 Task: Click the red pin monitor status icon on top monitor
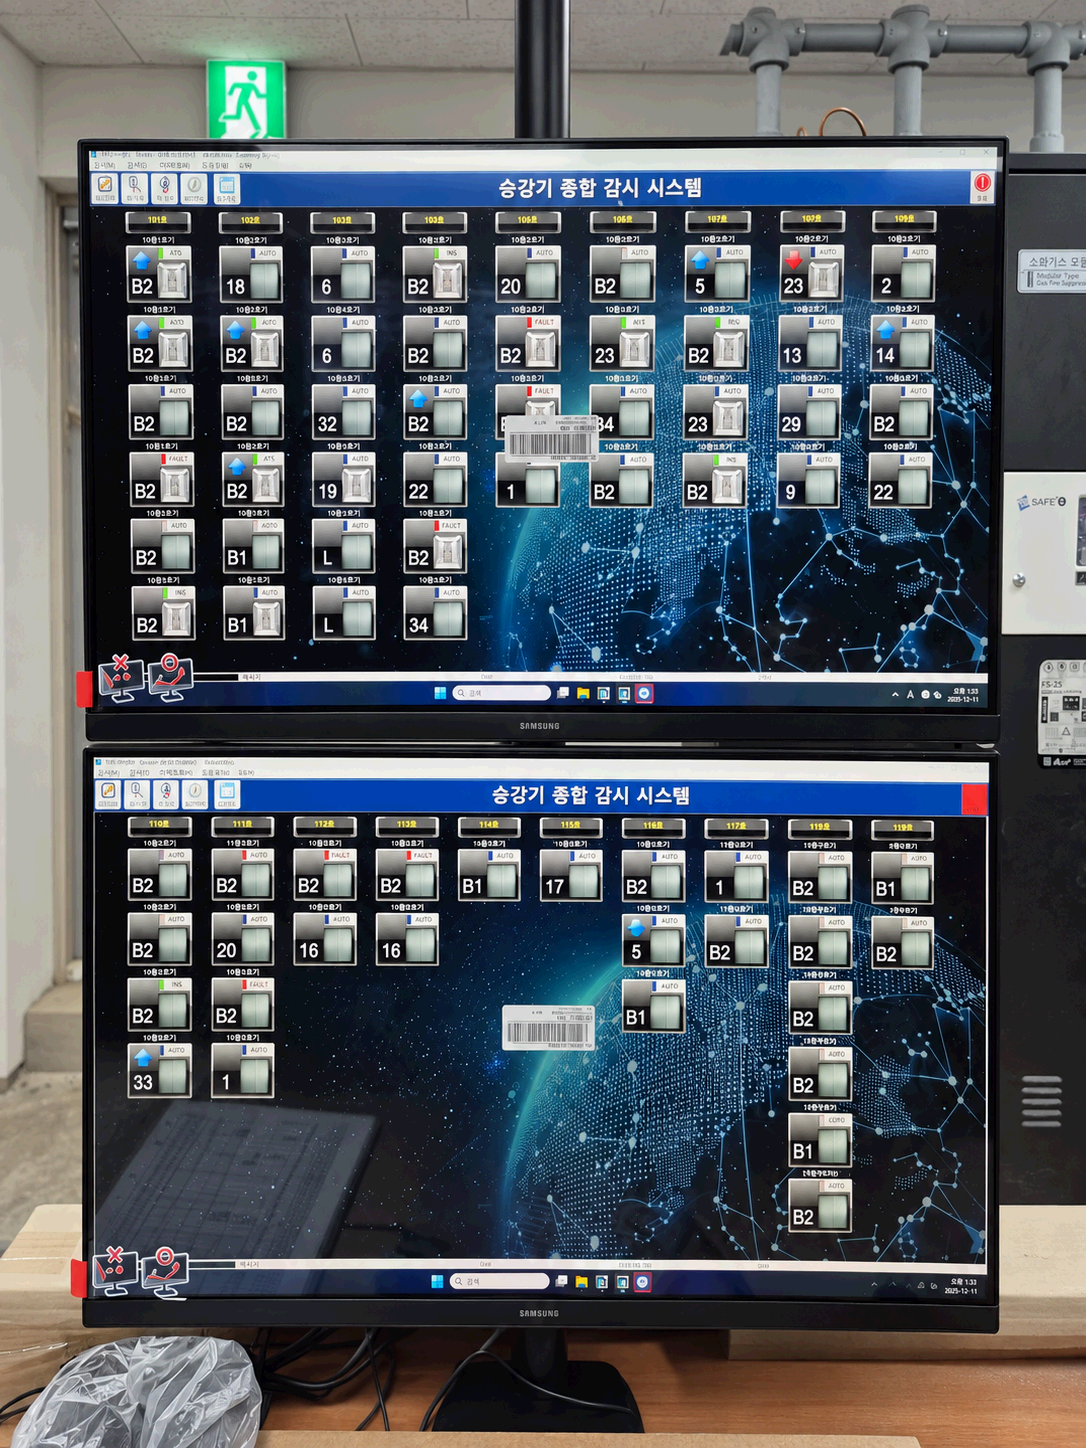[x=170, y=675]
